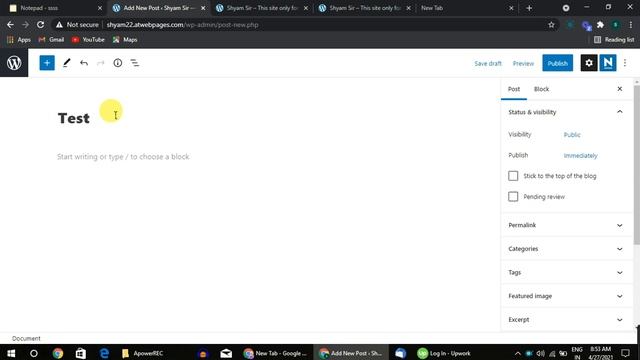
Task: Click Windows Start button
Action: [x=11, y=353]
